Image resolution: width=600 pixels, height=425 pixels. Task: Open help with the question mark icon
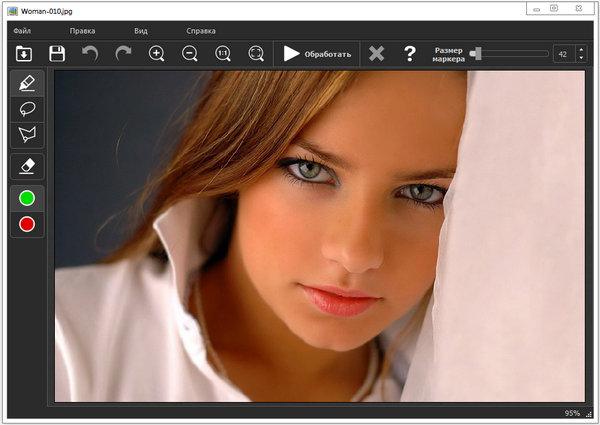point(409,53)
